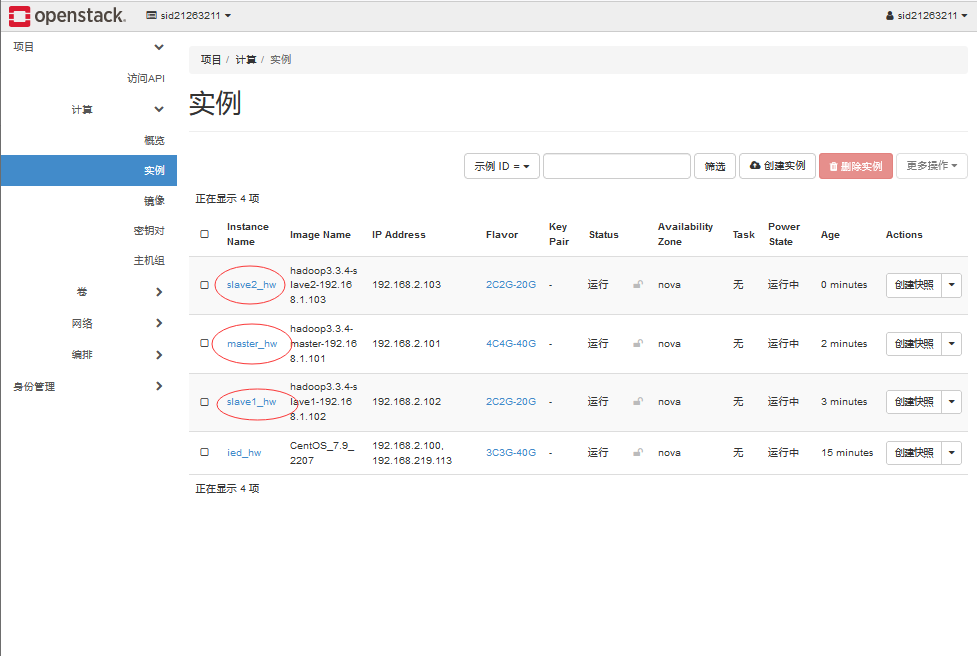The height and width of the screenshot is (656, 977).
Task: Click 项目 in the breadcrumb
Action: pyautogui.click(x=211, y=60)
